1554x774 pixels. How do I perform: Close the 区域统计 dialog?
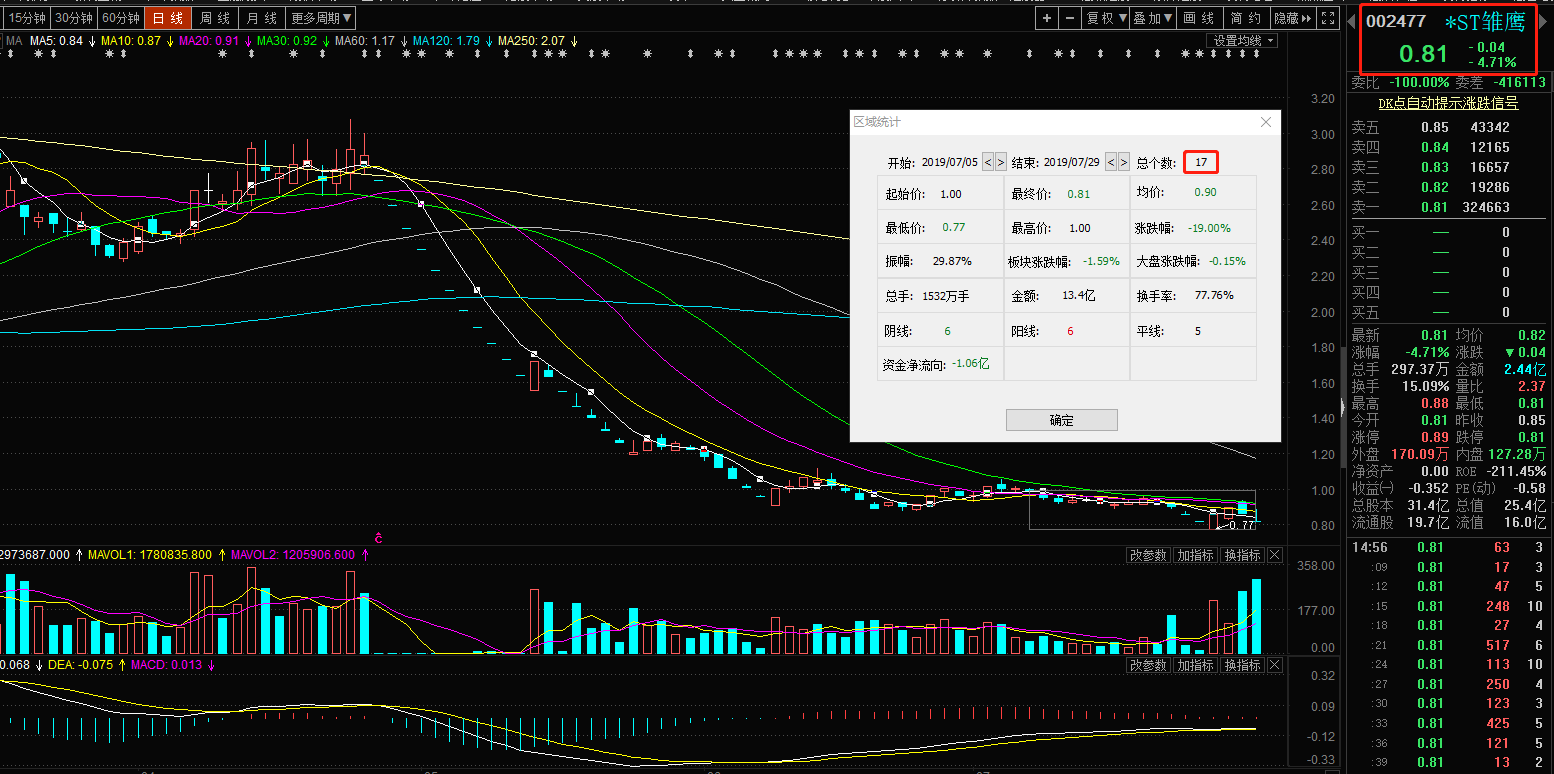[1266, 122]
